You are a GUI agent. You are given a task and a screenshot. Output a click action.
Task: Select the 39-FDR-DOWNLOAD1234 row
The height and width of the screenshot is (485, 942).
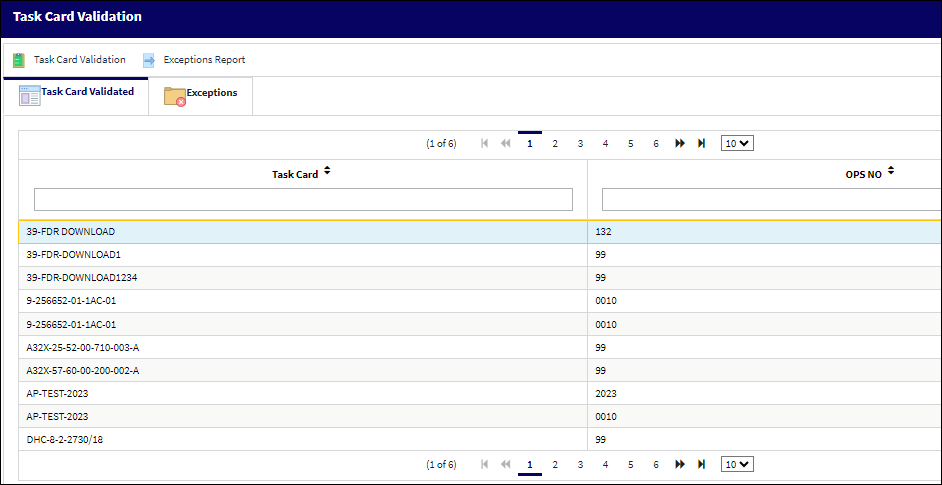(480, 278)
